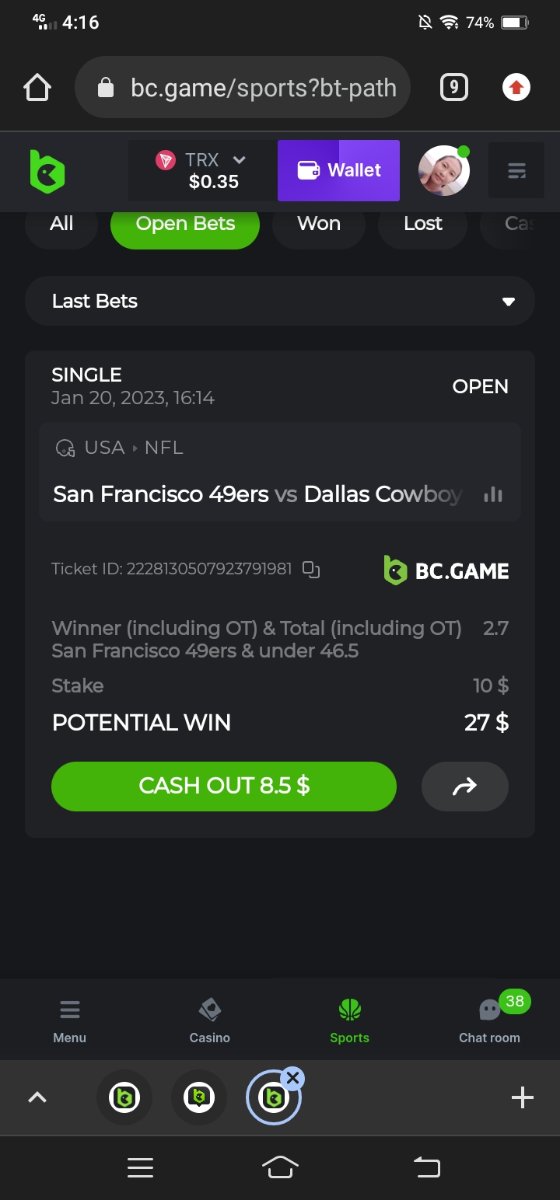Close the active browser tab thumbnail
560x1200 pixels.
tap(292, 1077)
